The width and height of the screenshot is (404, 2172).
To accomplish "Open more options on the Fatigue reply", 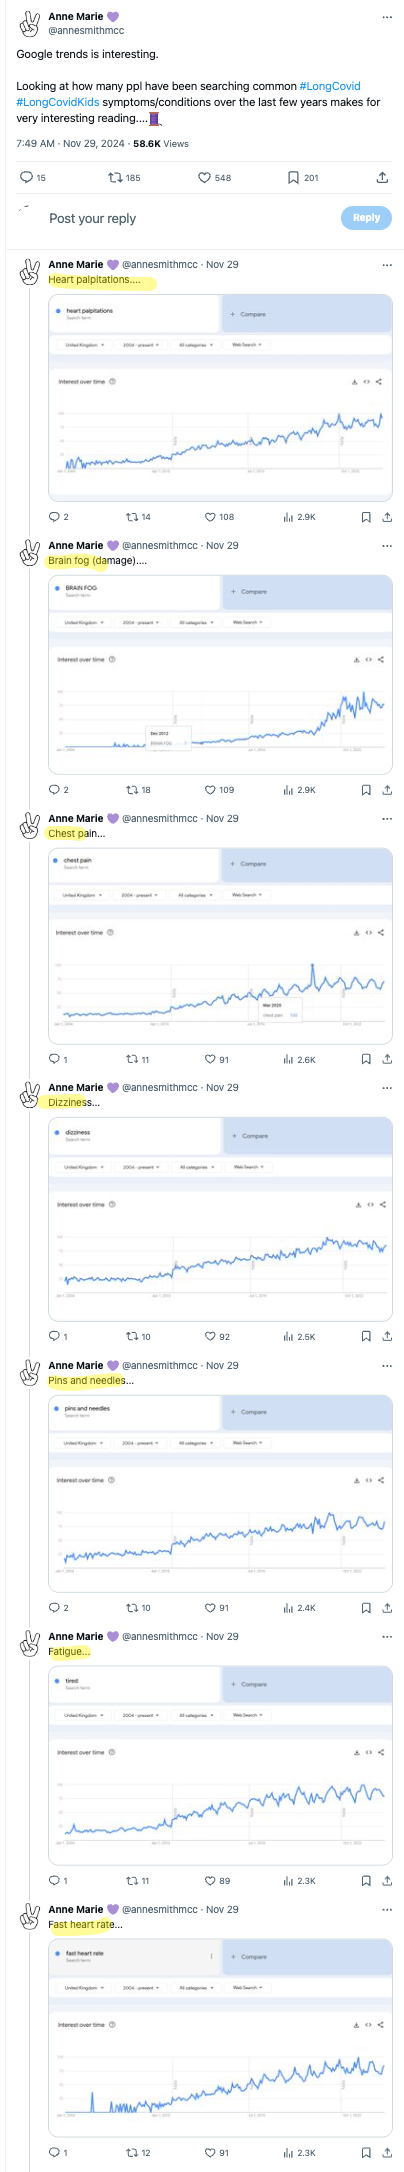I will 387,1636.
